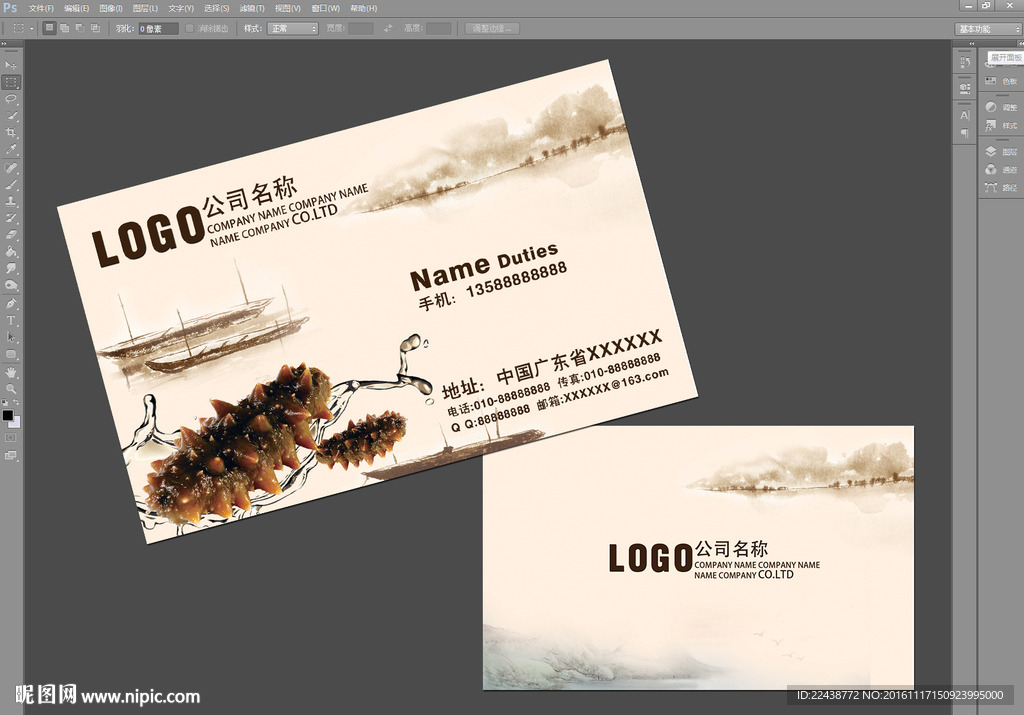Reset default foreground and background colors

click(x=5, y=403)
